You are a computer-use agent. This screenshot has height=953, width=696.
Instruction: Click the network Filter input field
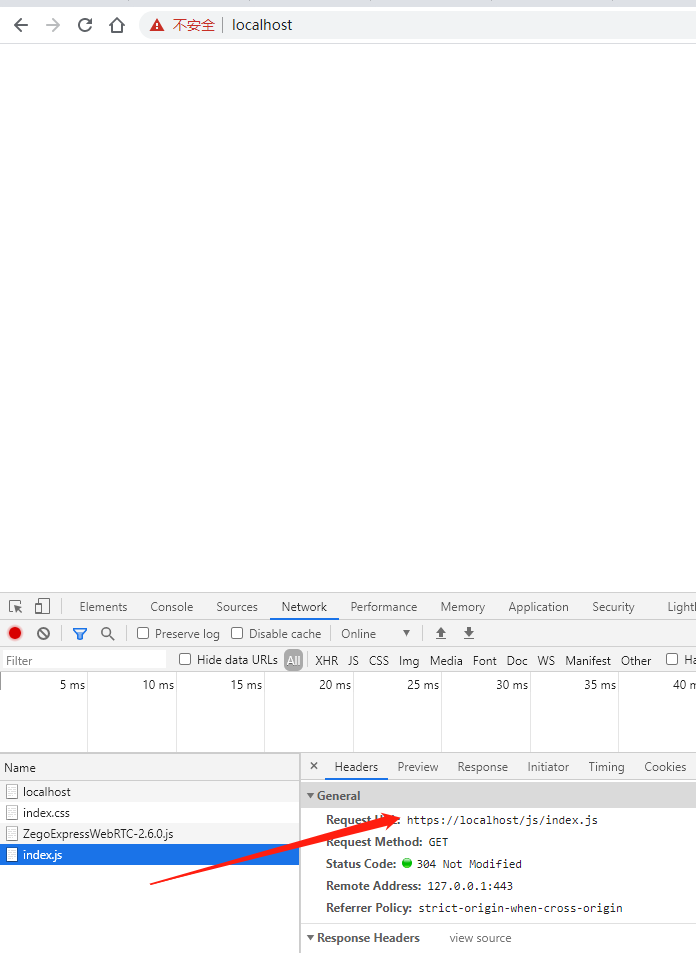[84, 660]
